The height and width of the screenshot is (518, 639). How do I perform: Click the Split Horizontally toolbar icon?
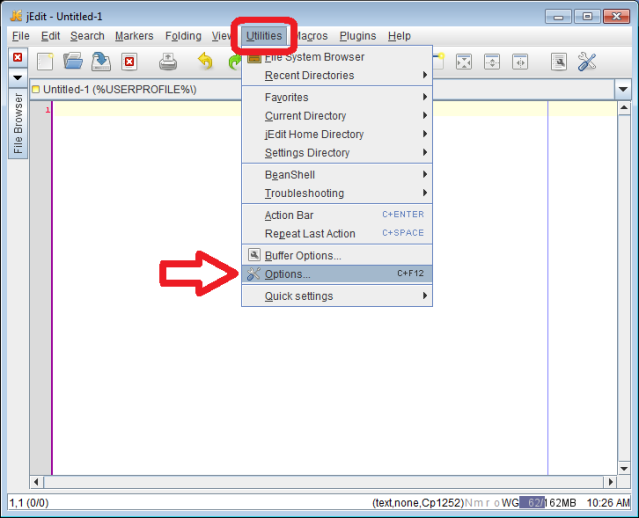click(492, 62)
